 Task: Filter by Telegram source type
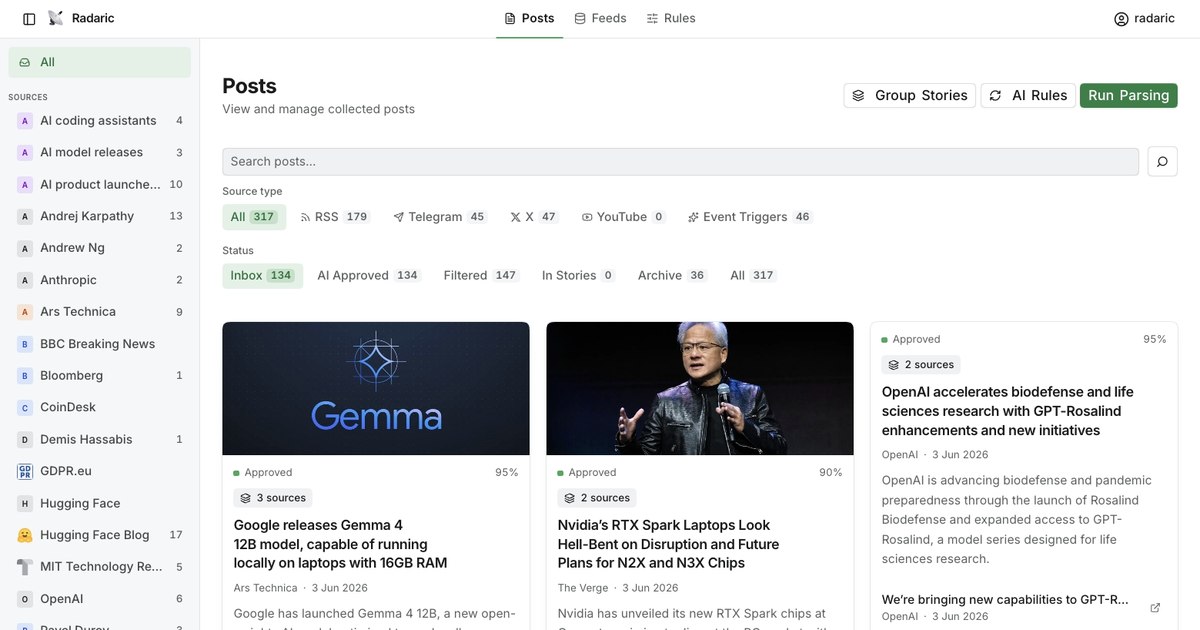439,217
